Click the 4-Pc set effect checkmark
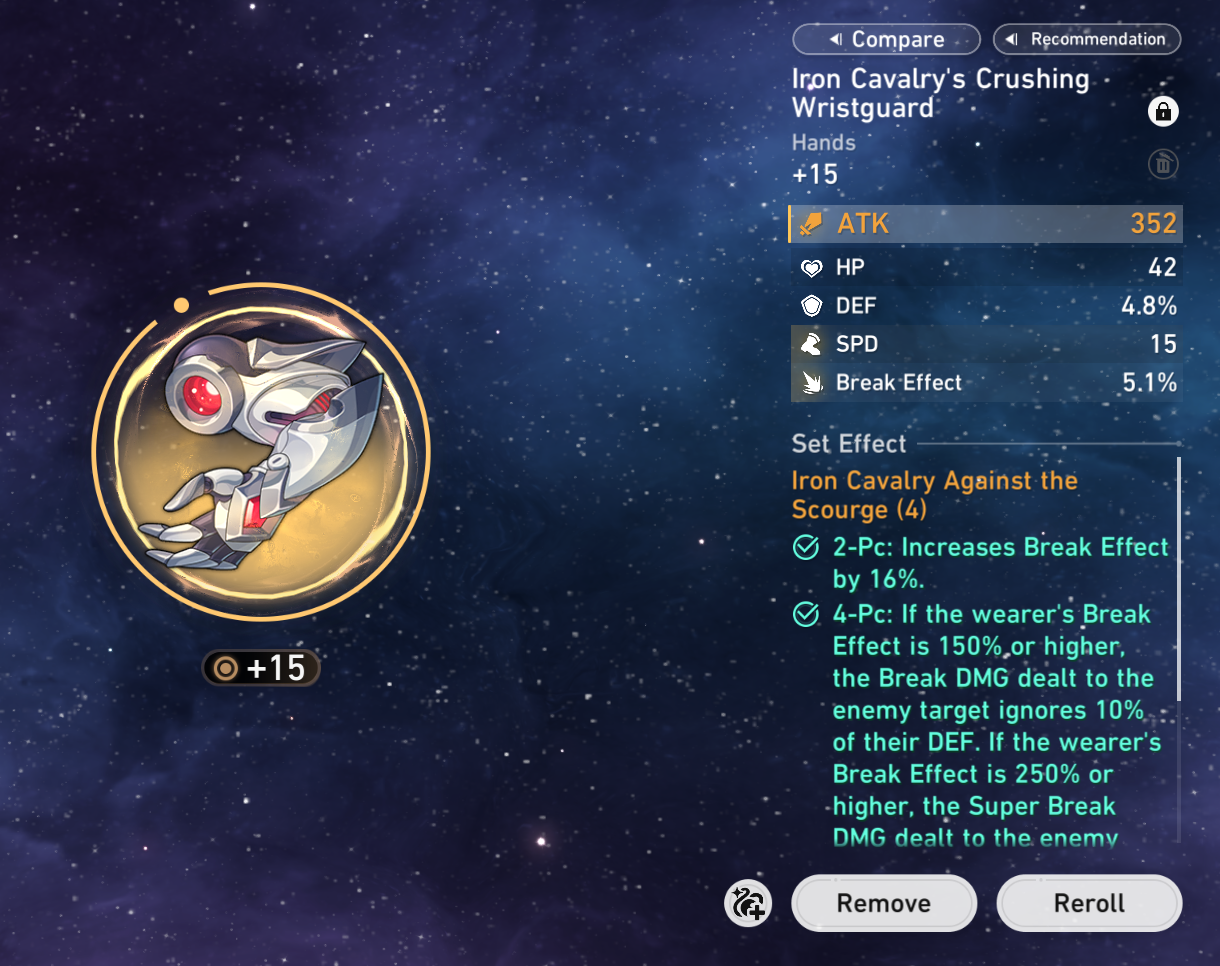 [805, 615]
